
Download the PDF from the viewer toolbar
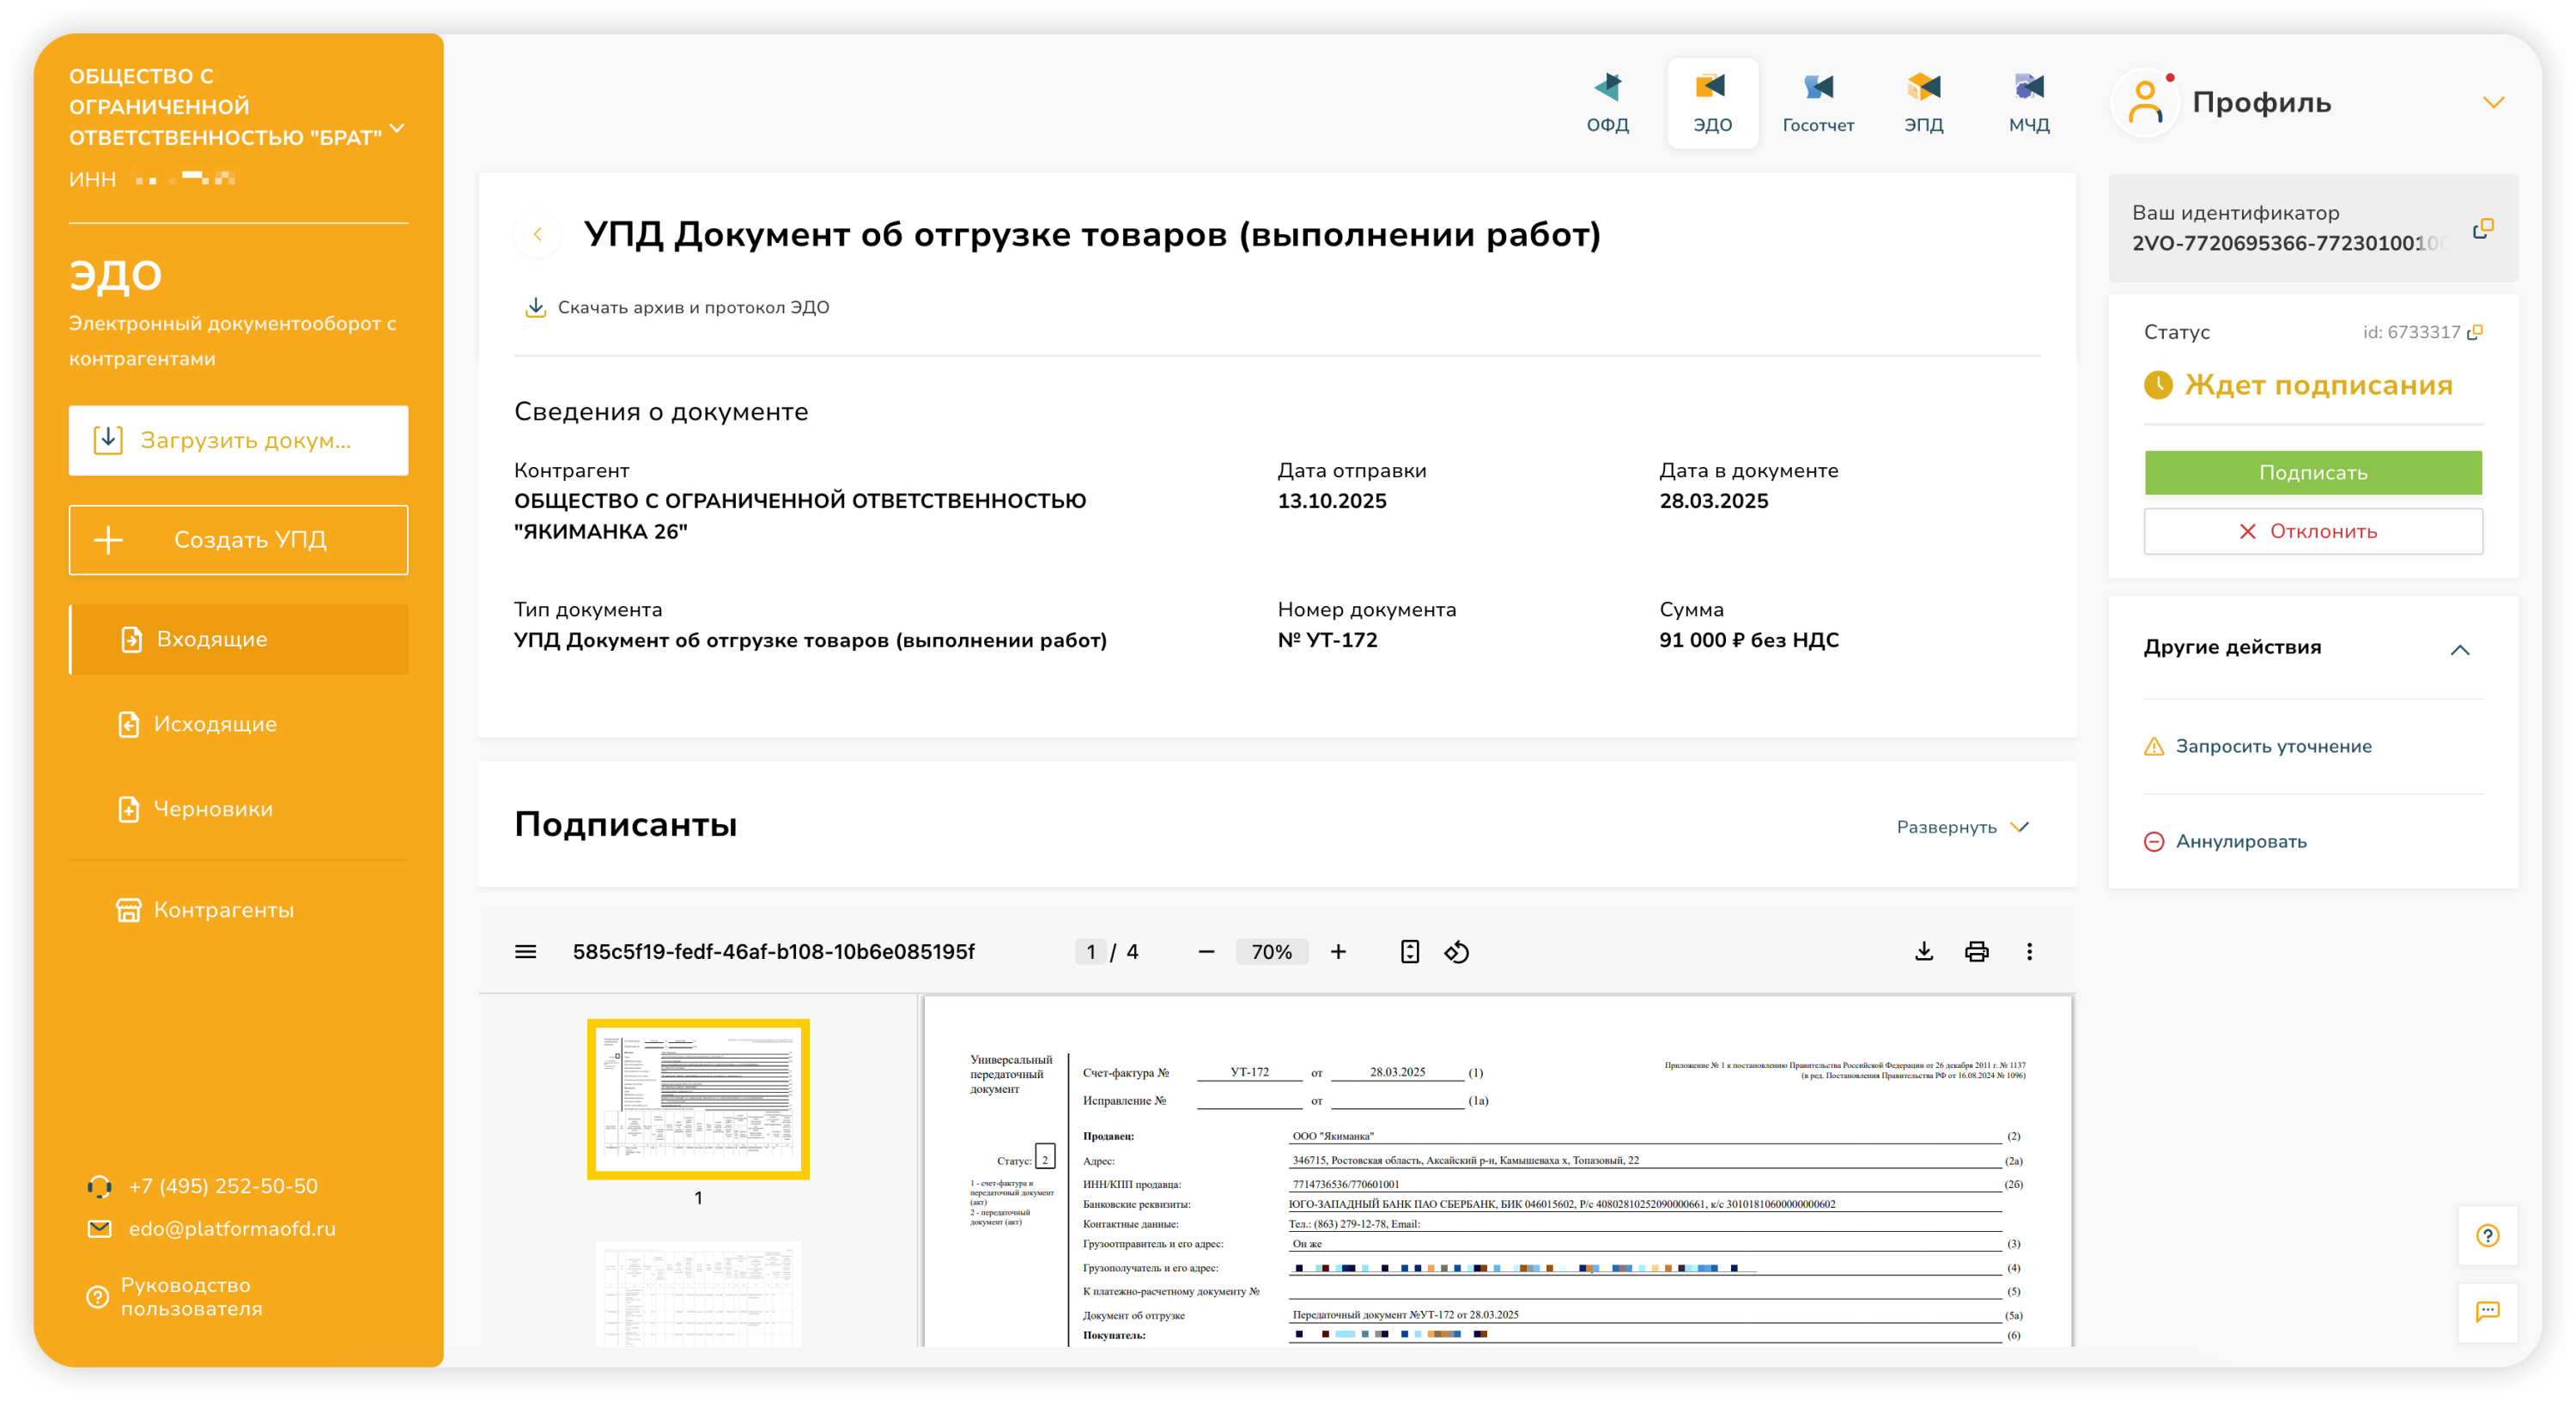(1923, 952)
